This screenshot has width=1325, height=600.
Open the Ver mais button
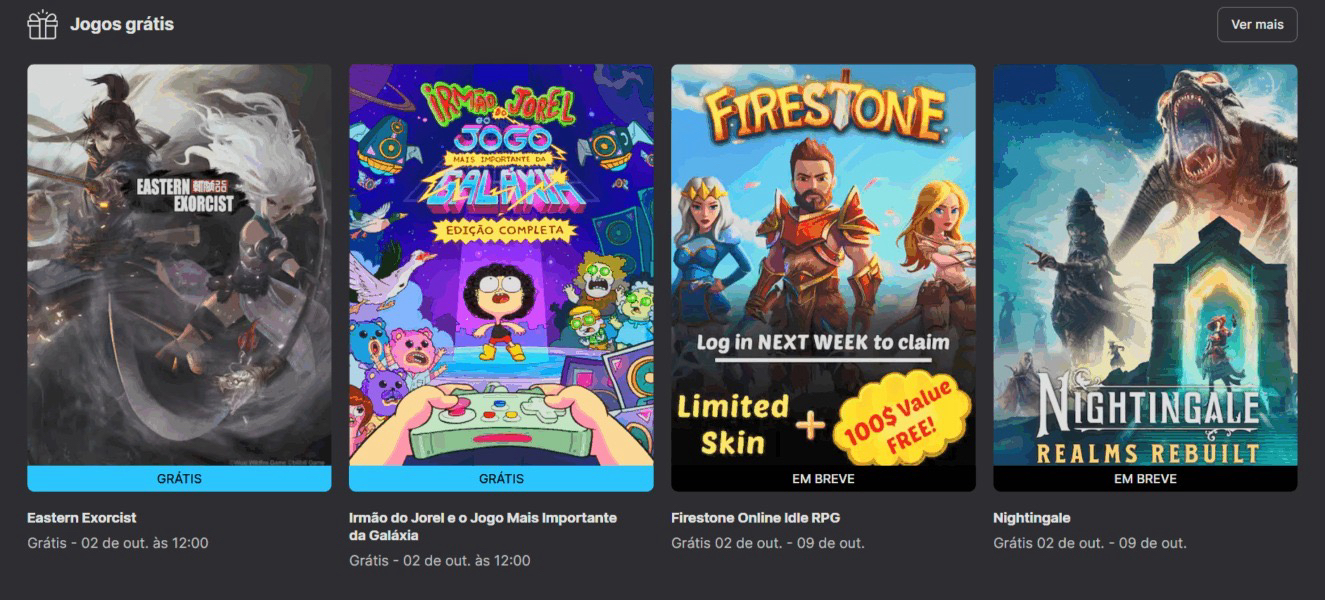click(1257, 25)
